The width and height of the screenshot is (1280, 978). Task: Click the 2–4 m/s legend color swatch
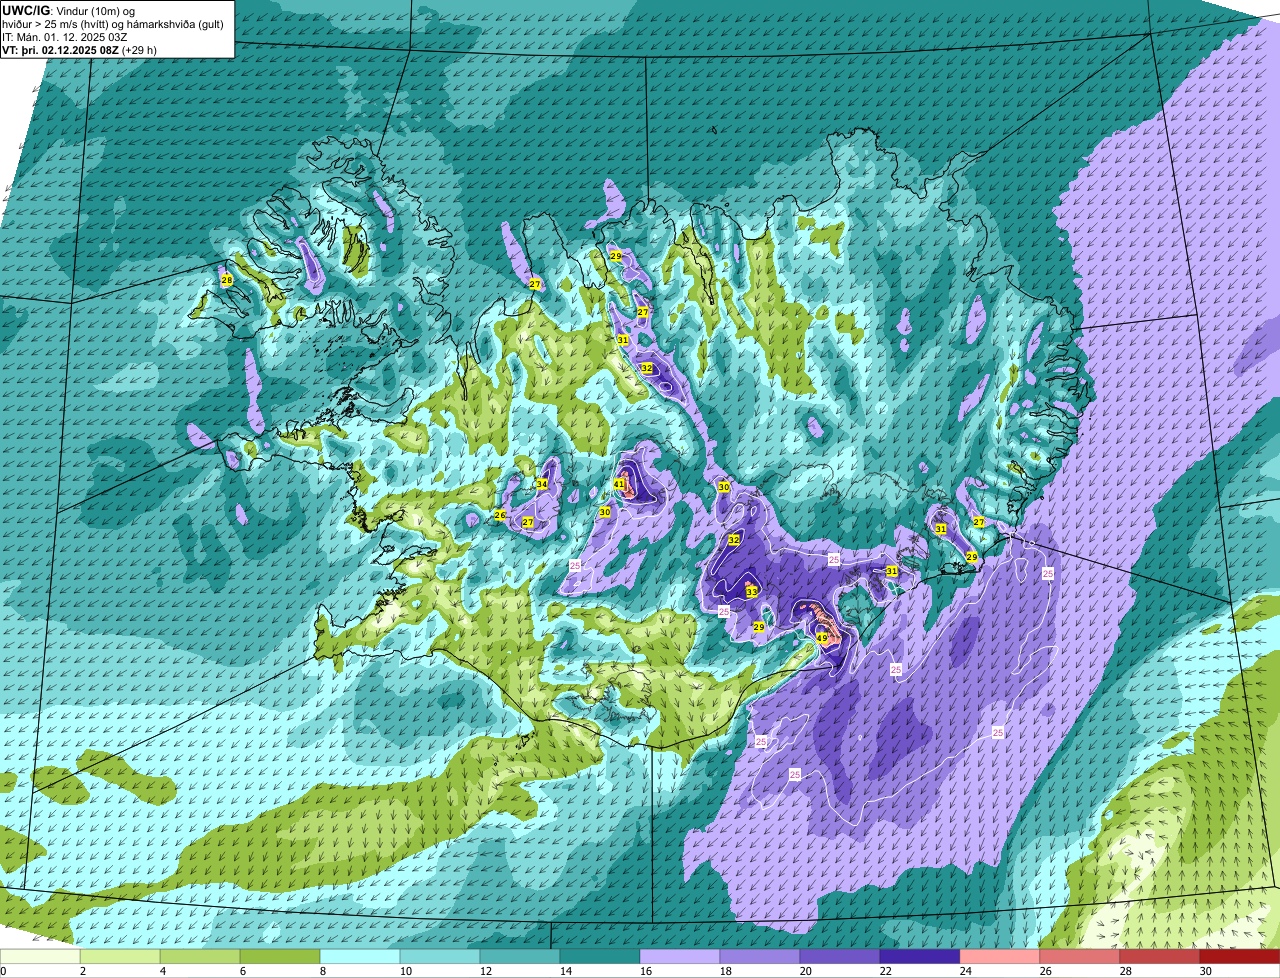pos(120,956)
